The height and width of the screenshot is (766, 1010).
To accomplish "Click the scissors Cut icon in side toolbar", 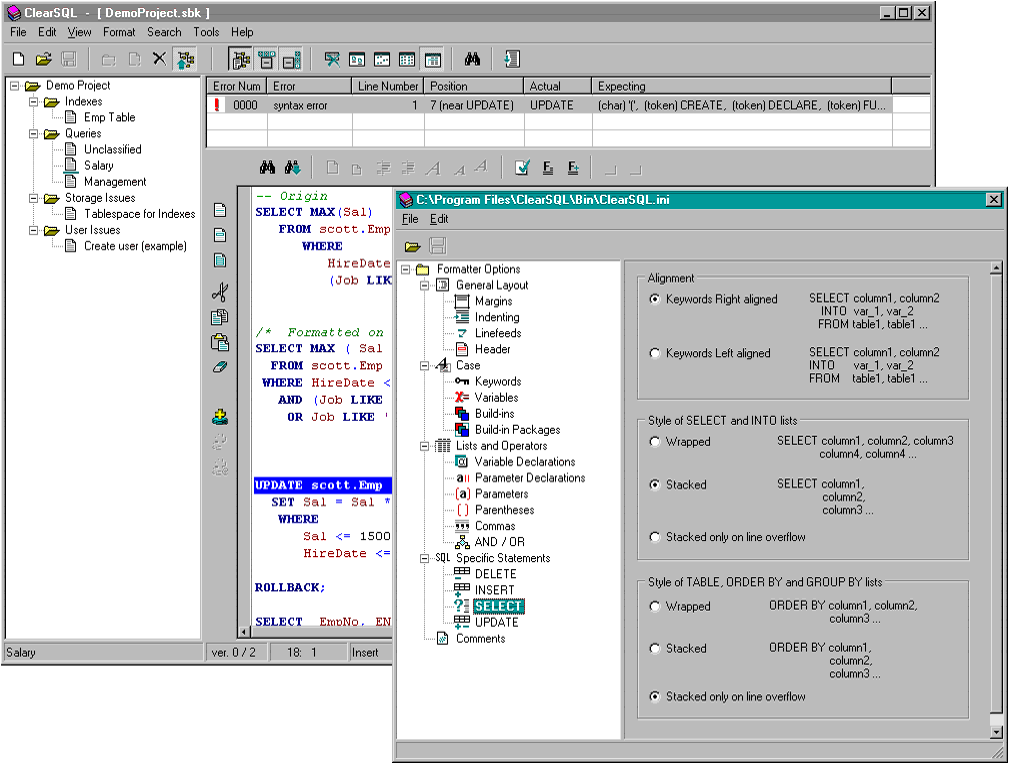I will [220, 292].
